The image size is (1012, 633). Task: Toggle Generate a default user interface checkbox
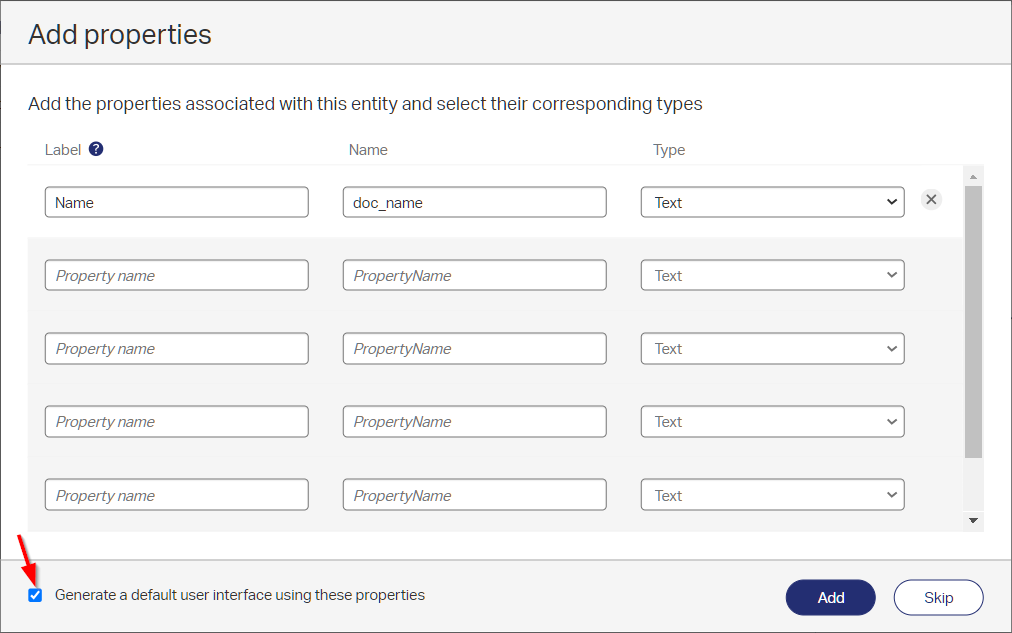point(36,595)
